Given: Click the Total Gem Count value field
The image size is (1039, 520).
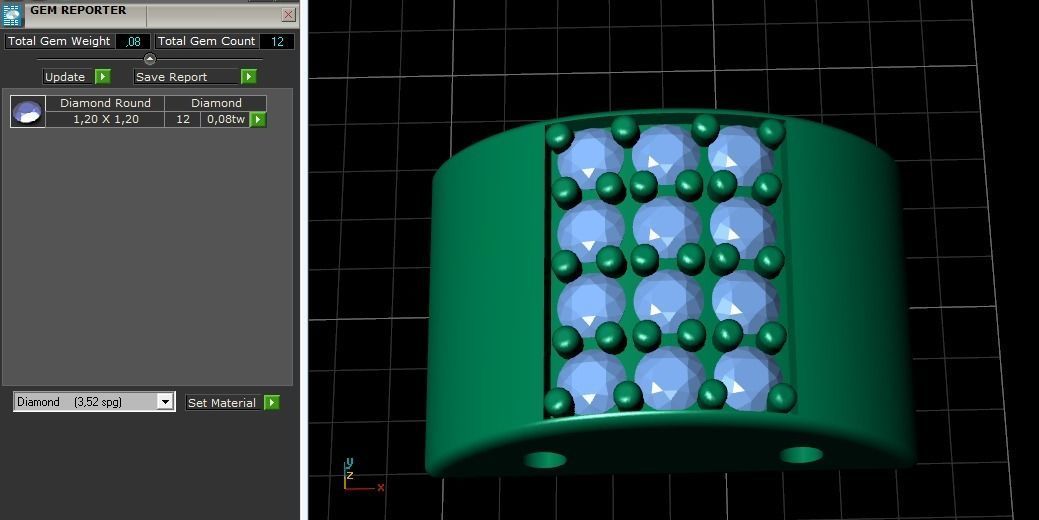Looking at the screenshot, I should (x=276, y=41).
